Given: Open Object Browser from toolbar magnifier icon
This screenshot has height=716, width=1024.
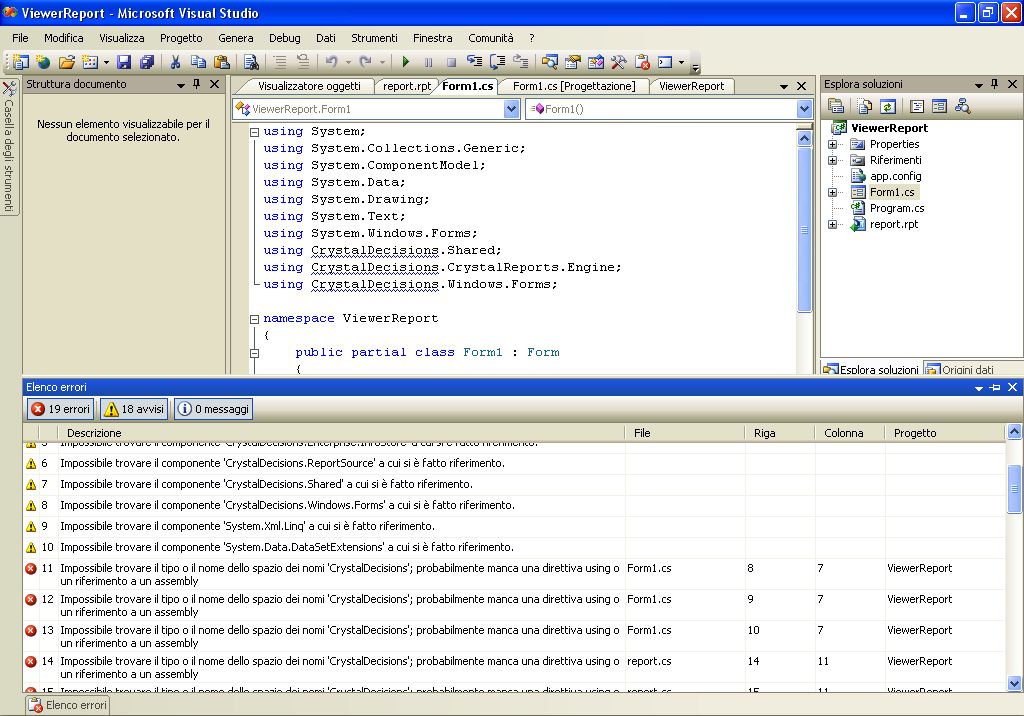Looking at the screenshot, I should [550, 62].
